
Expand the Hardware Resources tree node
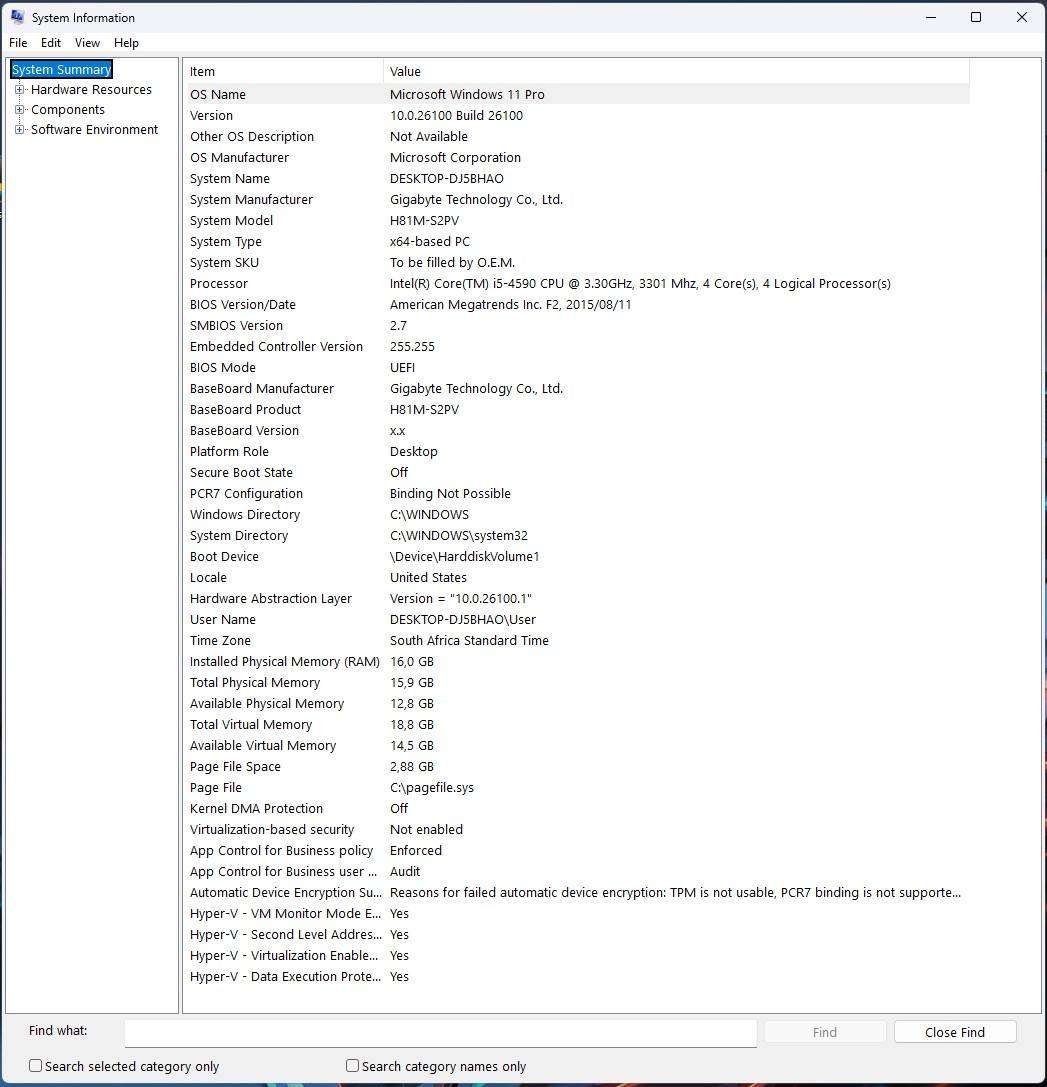point(21,89)
